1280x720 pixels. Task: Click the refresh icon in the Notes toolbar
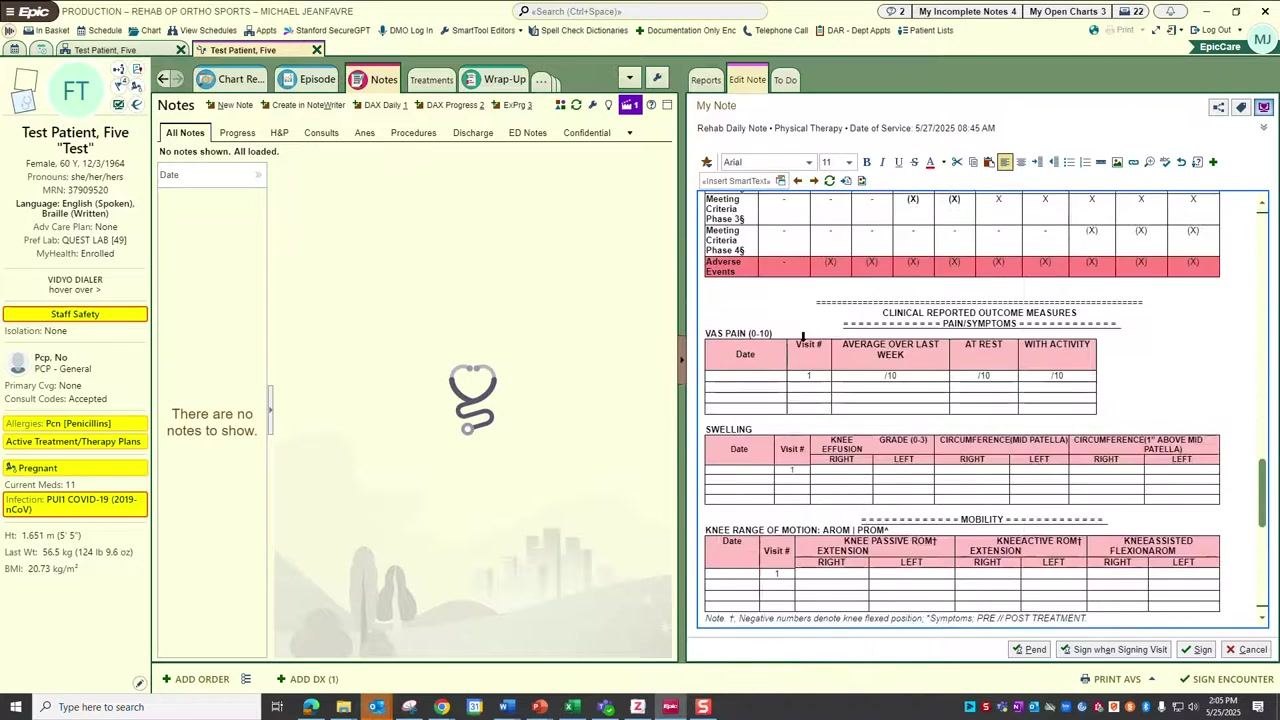(x=576, y=105)
